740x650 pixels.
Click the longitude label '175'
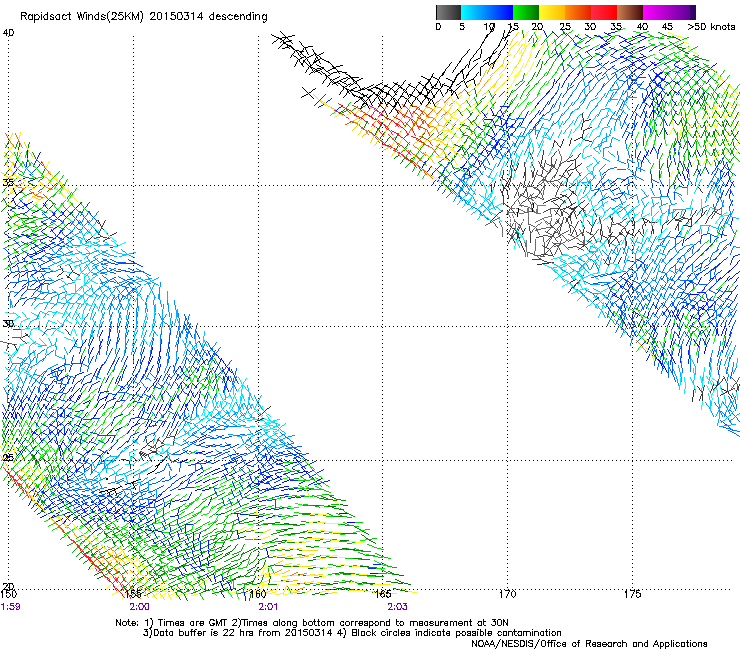click(x=632, y=594)
